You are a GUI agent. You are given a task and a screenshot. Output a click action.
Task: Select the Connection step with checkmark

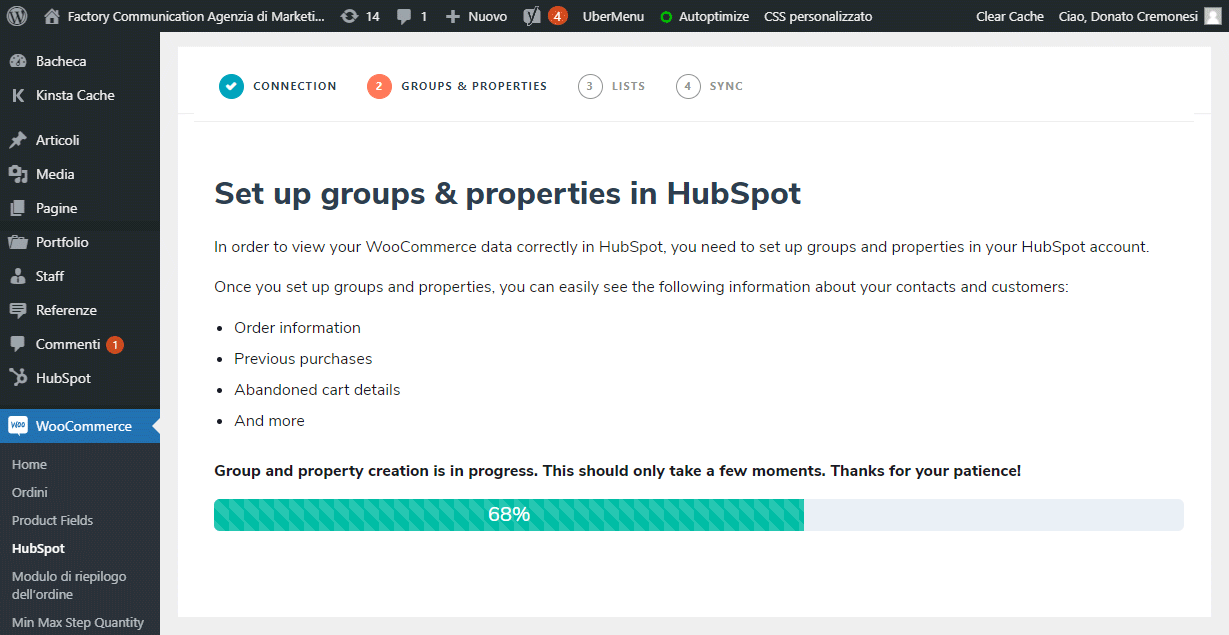(x=278, y=86)
